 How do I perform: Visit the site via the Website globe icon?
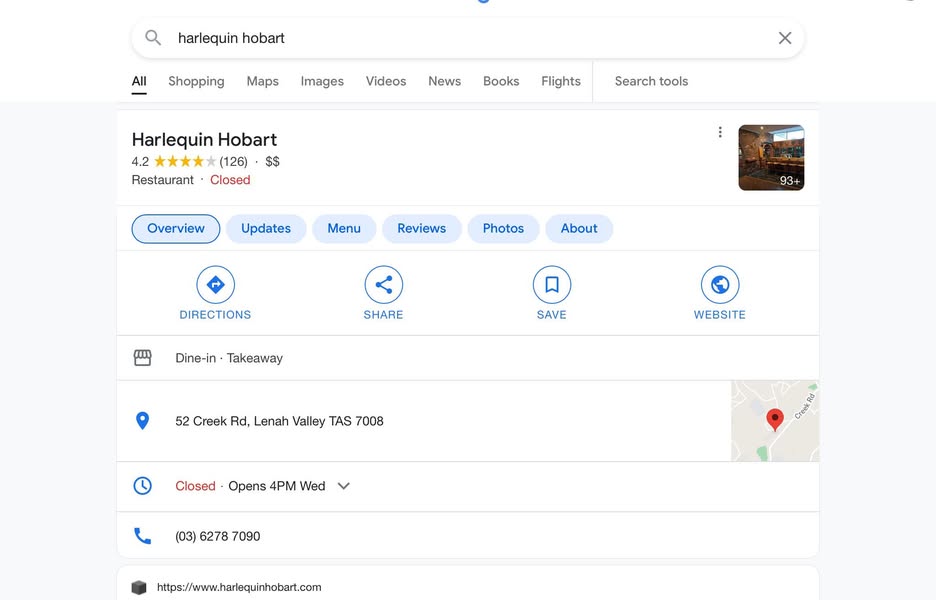tap(720, 285)
